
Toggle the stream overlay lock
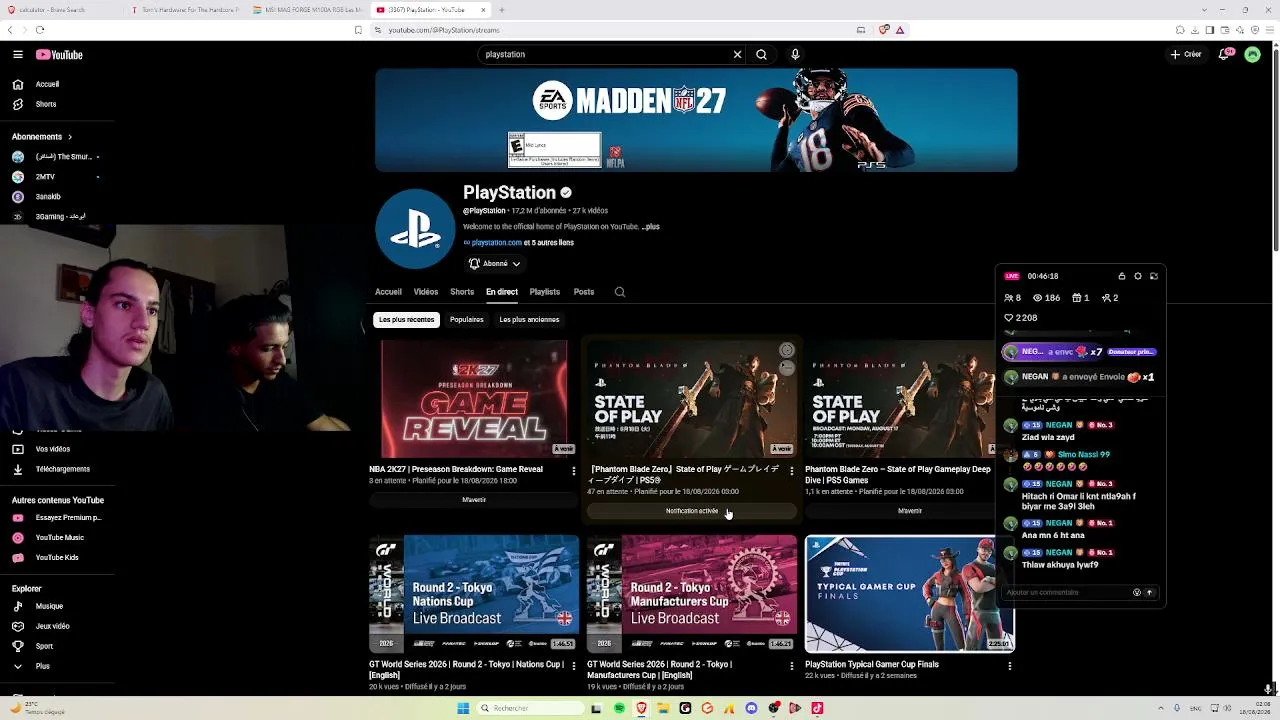pos(1122,276)
